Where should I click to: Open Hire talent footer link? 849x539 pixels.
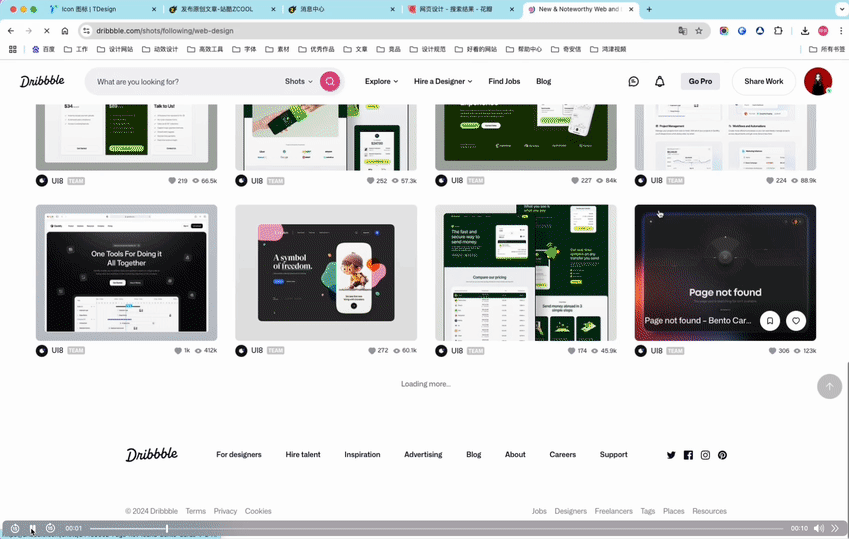pos(303,454)
